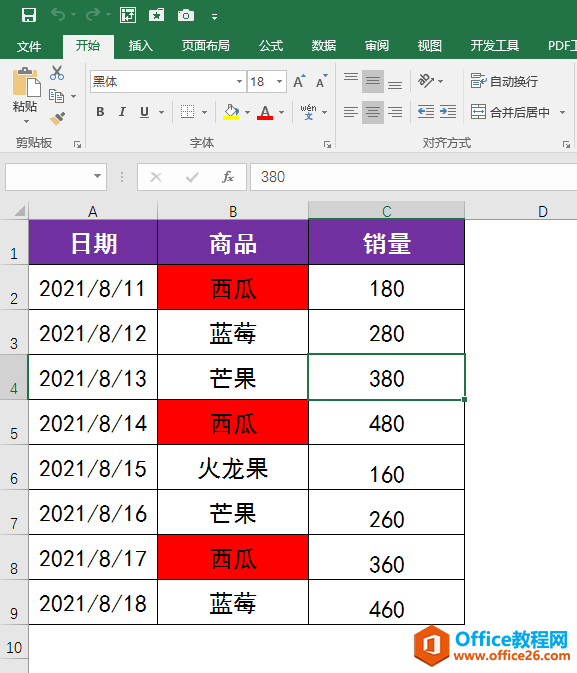The width and height of the screenshot is (577, 673).
Task: Click the Increase Indent icon
Action: pyautogui.click(x=448, y=112)
